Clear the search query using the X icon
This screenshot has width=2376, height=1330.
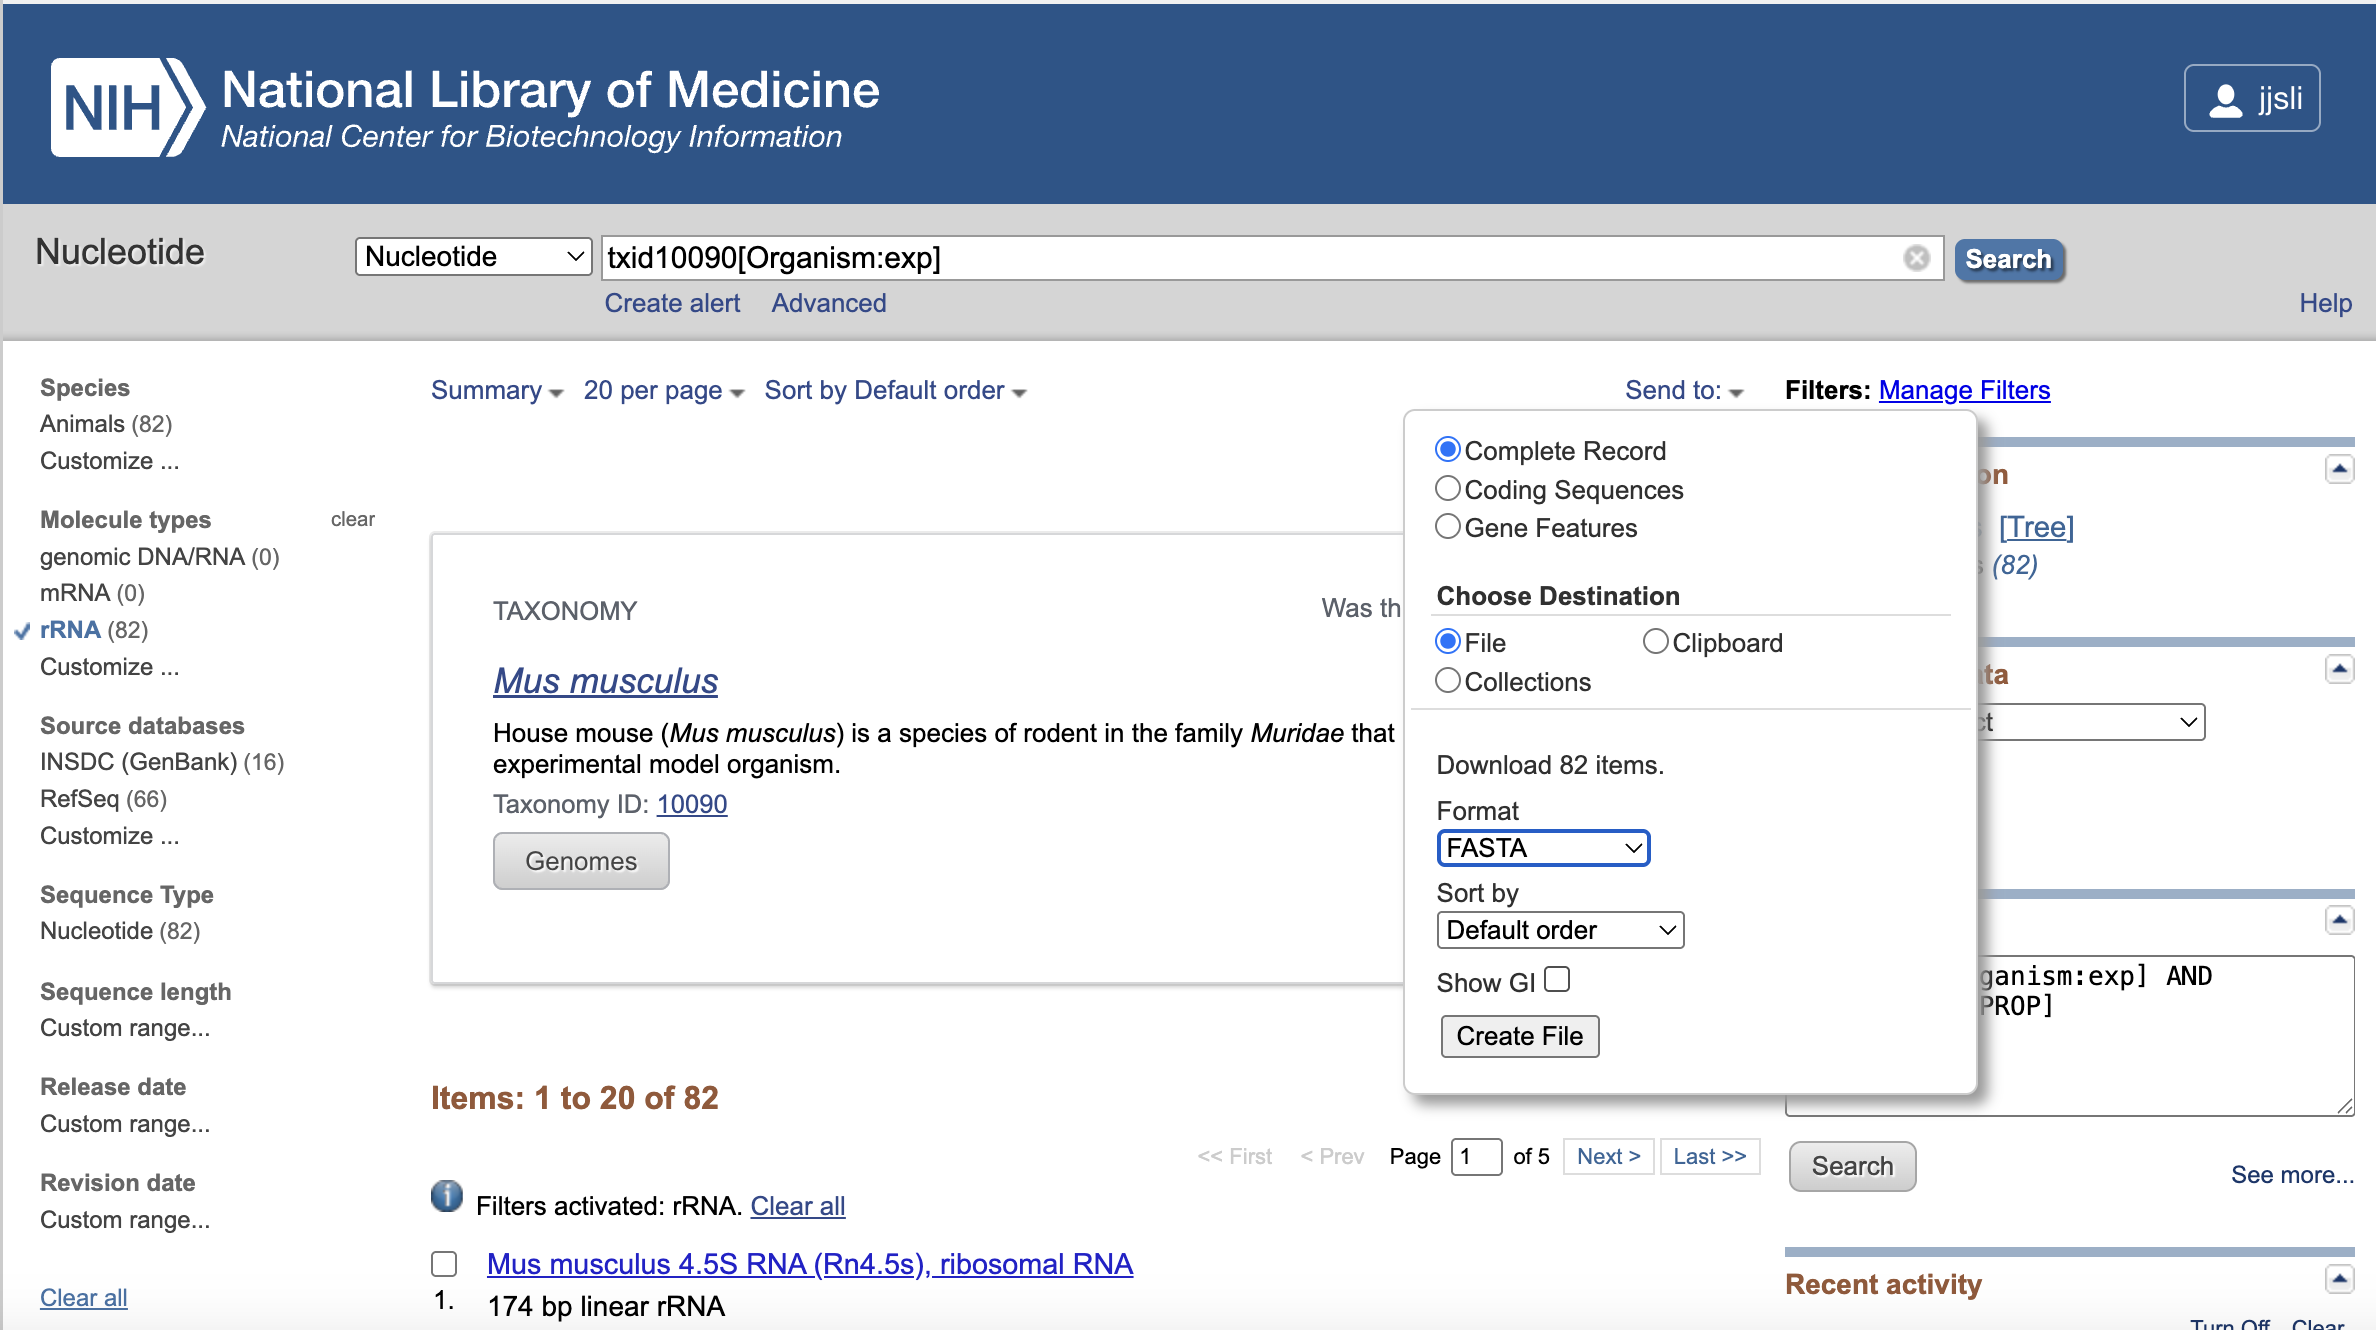[x=1916, y=257]
